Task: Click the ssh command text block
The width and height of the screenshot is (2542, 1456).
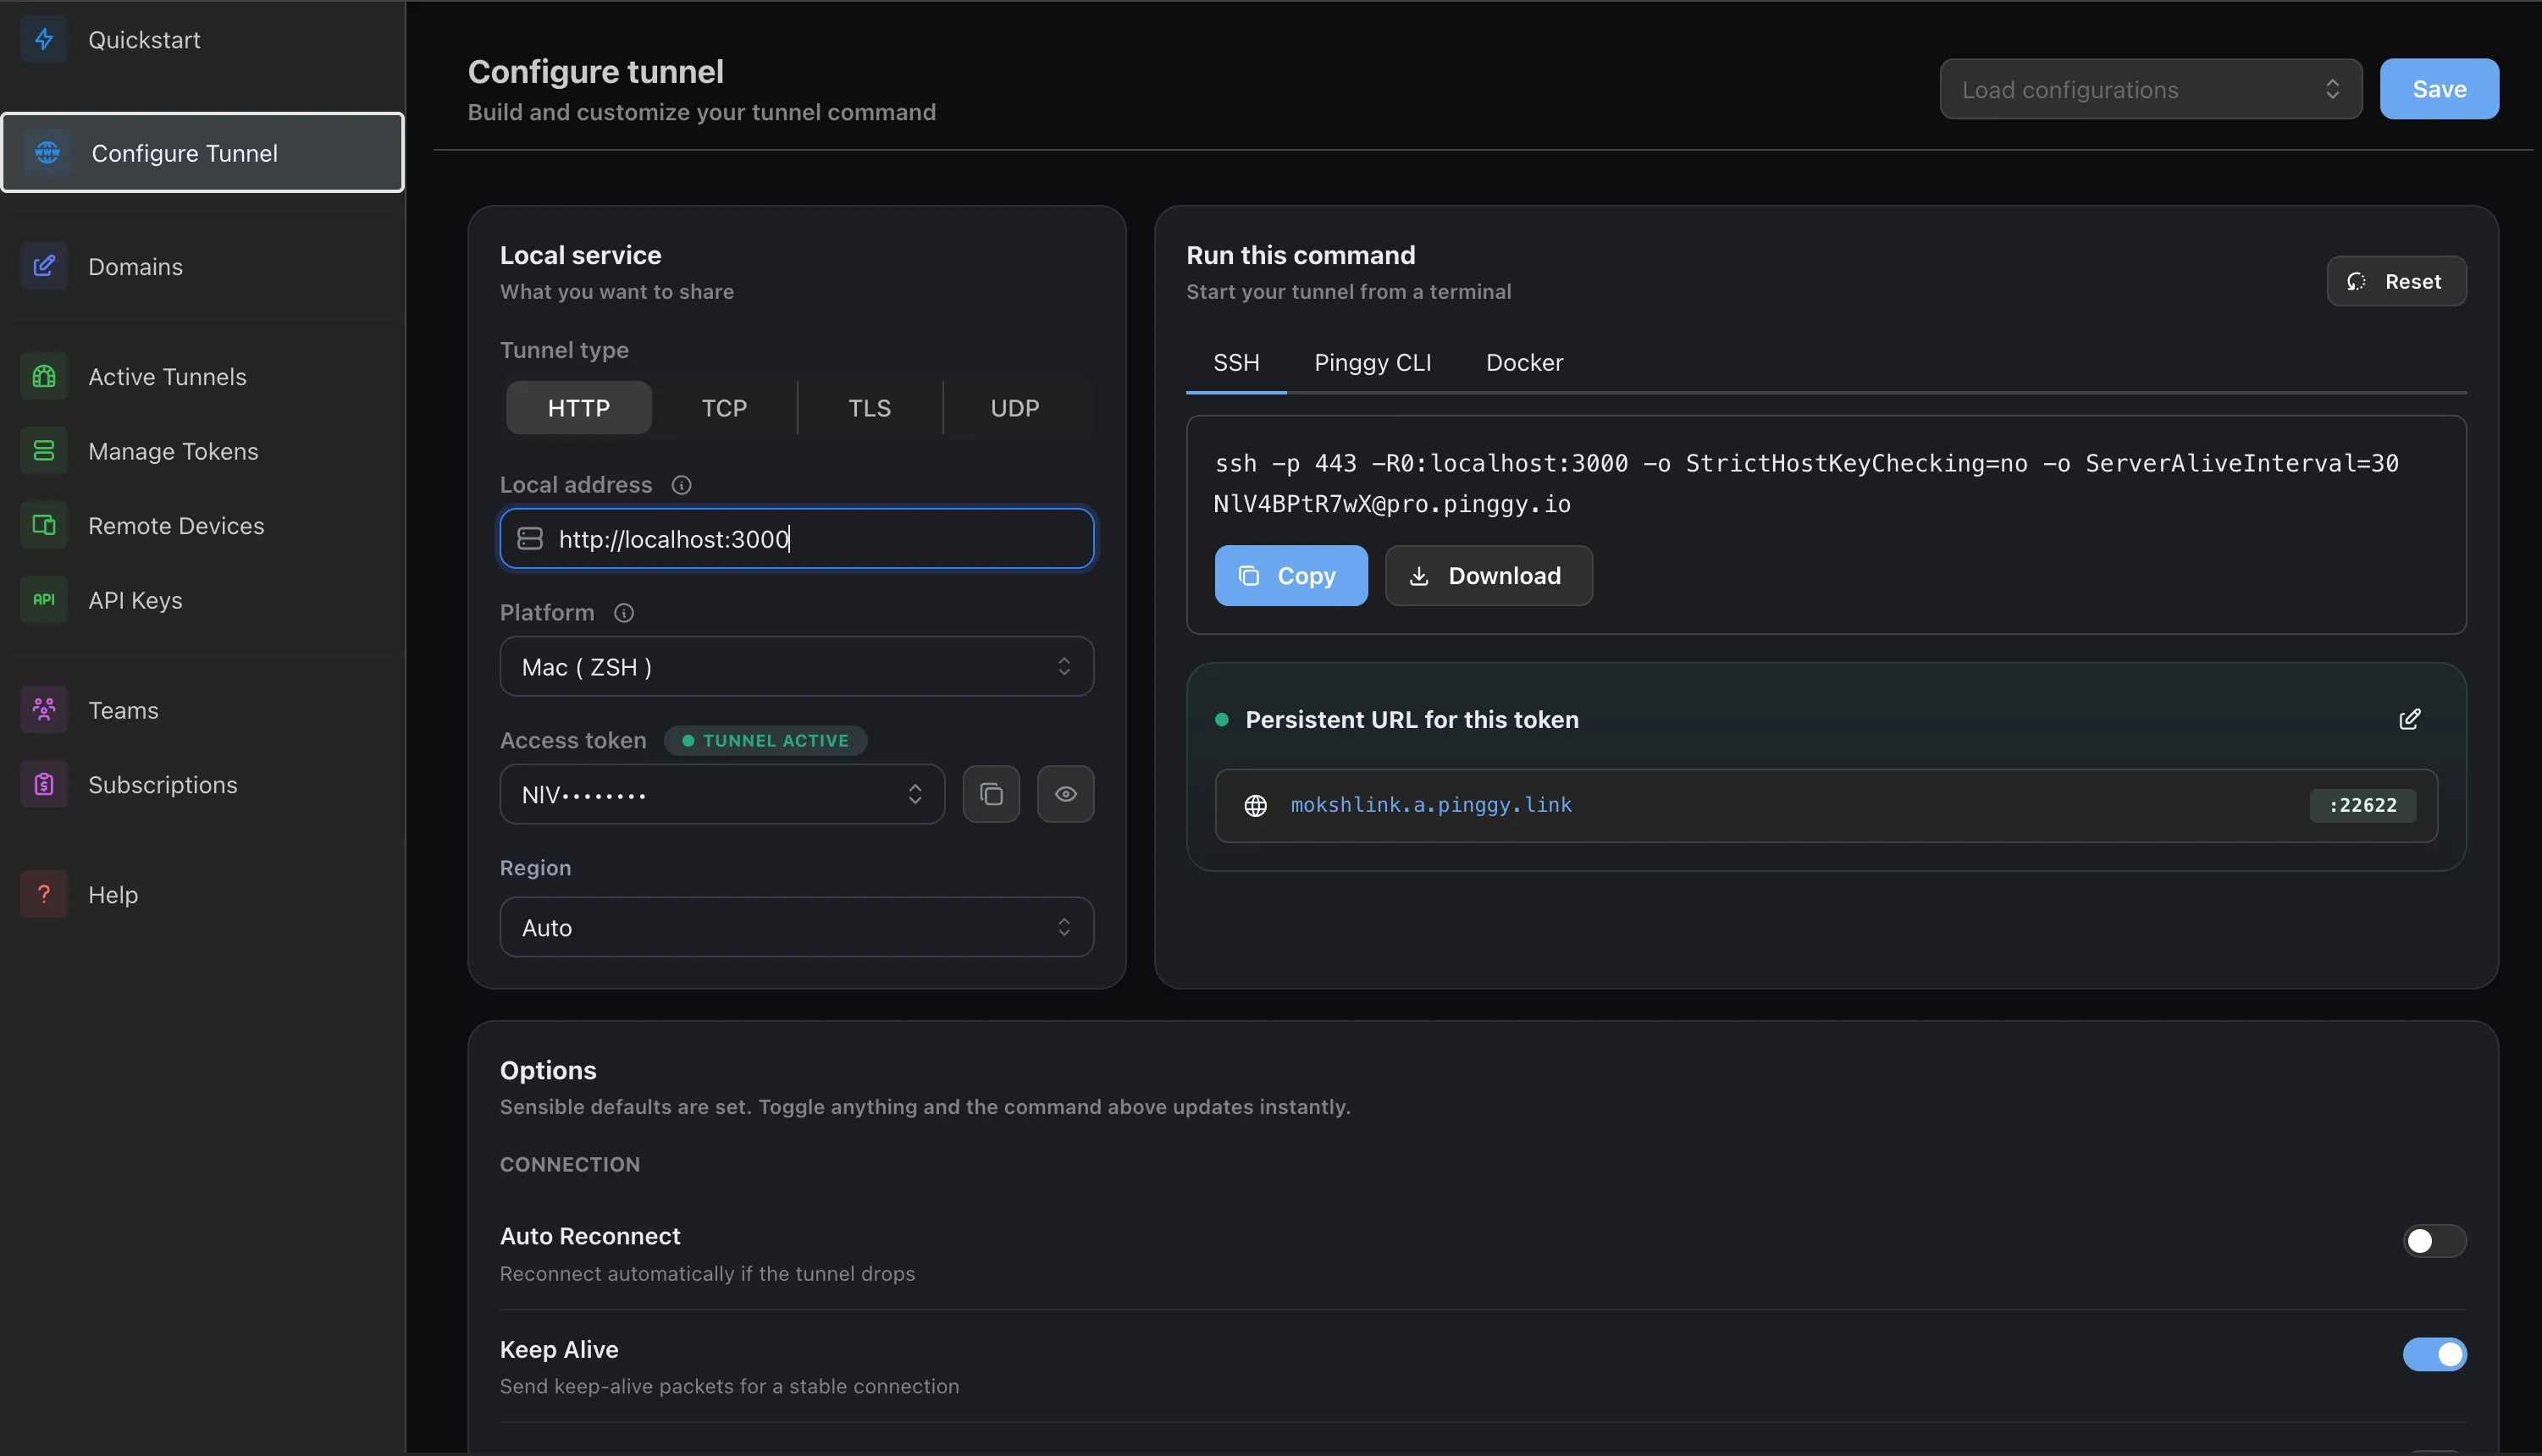Action: [1806, 484]
